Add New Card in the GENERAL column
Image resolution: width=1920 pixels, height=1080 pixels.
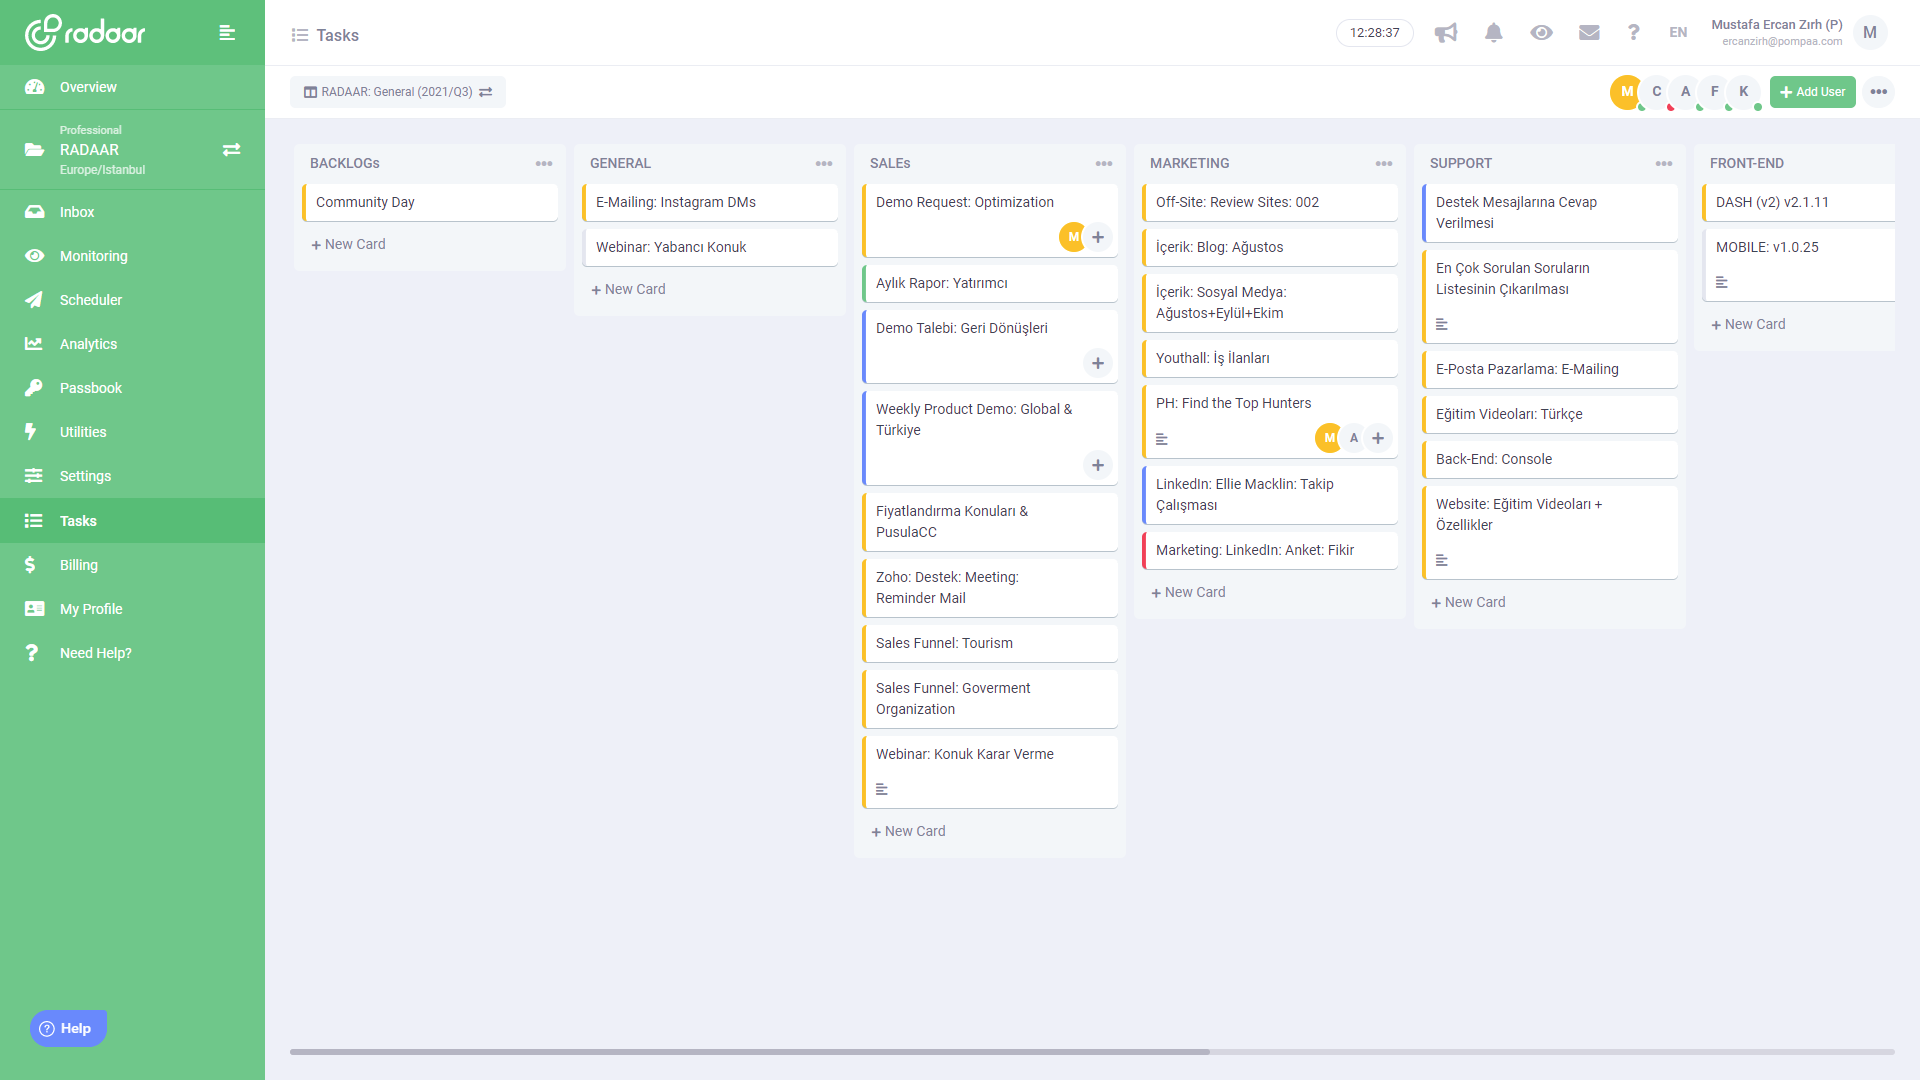coord(628,289)
